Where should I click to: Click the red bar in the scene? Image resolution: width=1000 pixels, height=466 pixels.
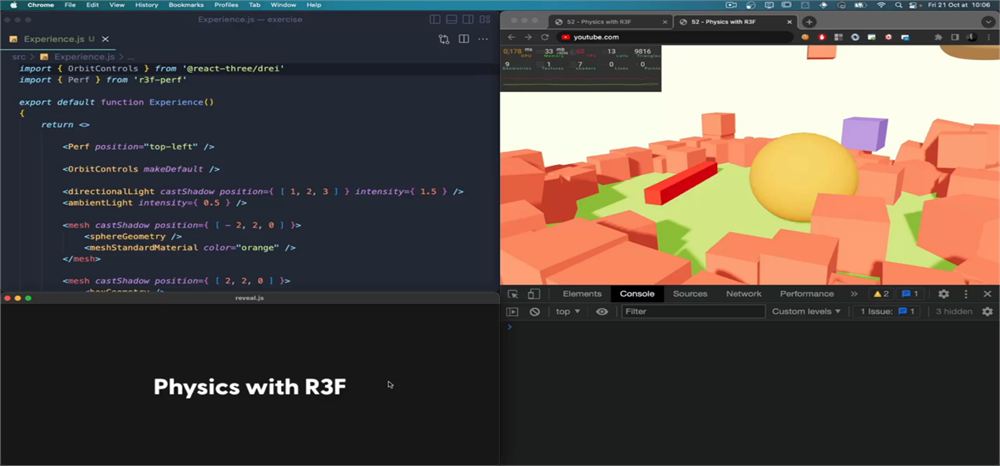point(680,182)
